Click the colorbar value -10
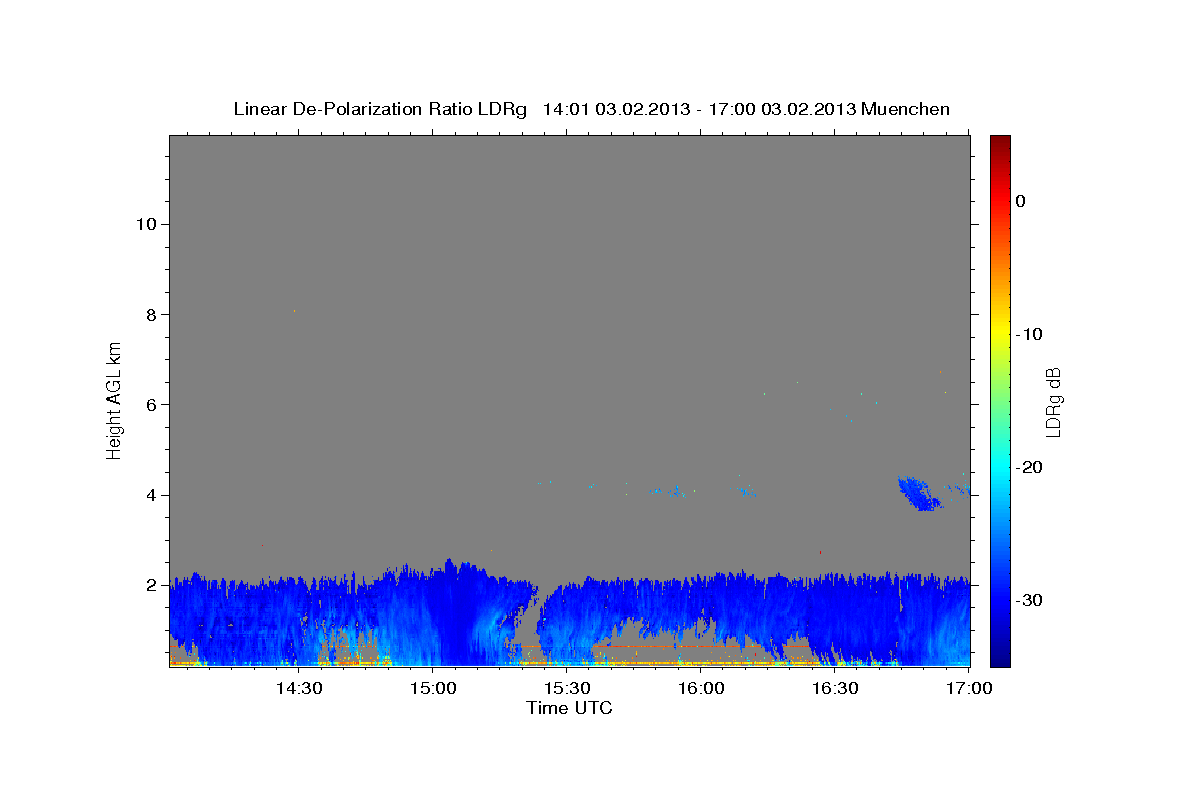This screenshot has width=1200, height=800. pos(1030,334)
